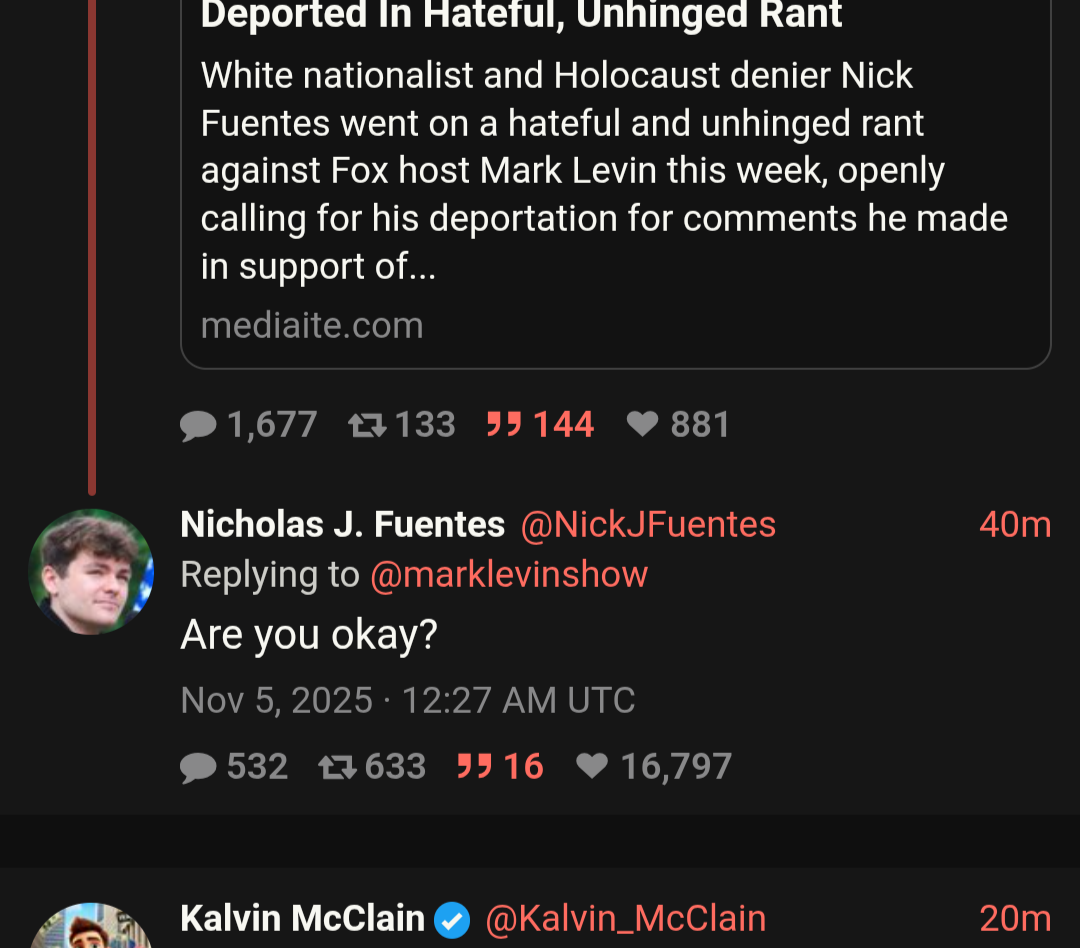Select the Nicholas J. Fuentes display name
This screenshot has height=948, width=1080.
coord(342,525)
